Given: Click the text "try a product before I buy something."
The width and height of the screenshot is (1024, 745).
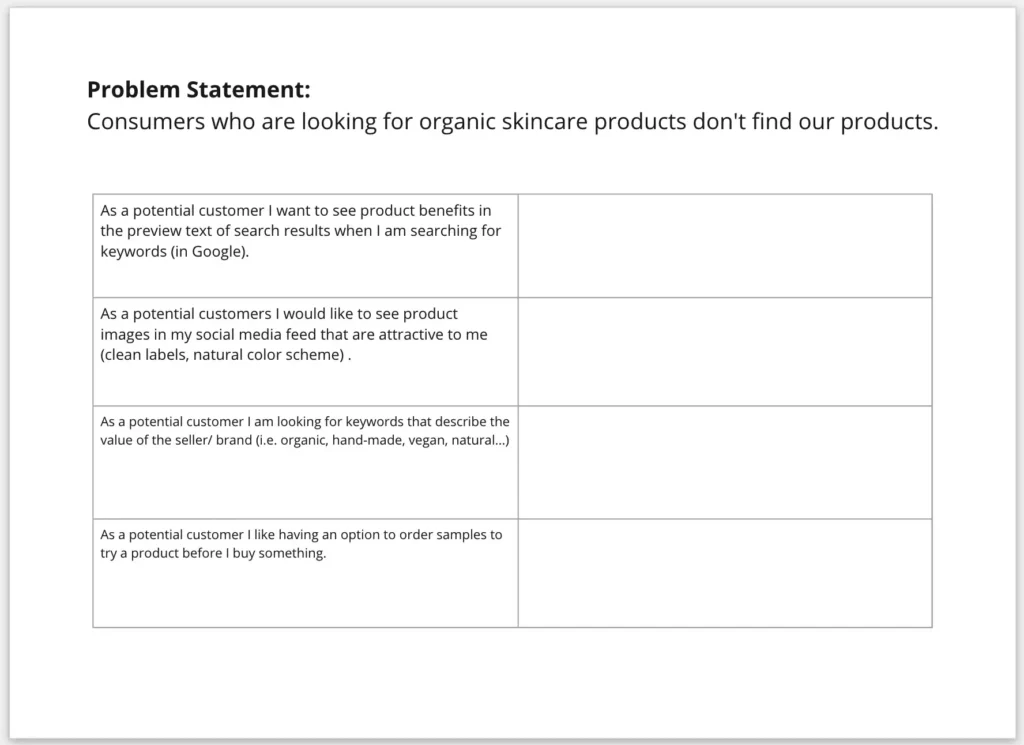Looking at the screenshot, I should [213, 553].
